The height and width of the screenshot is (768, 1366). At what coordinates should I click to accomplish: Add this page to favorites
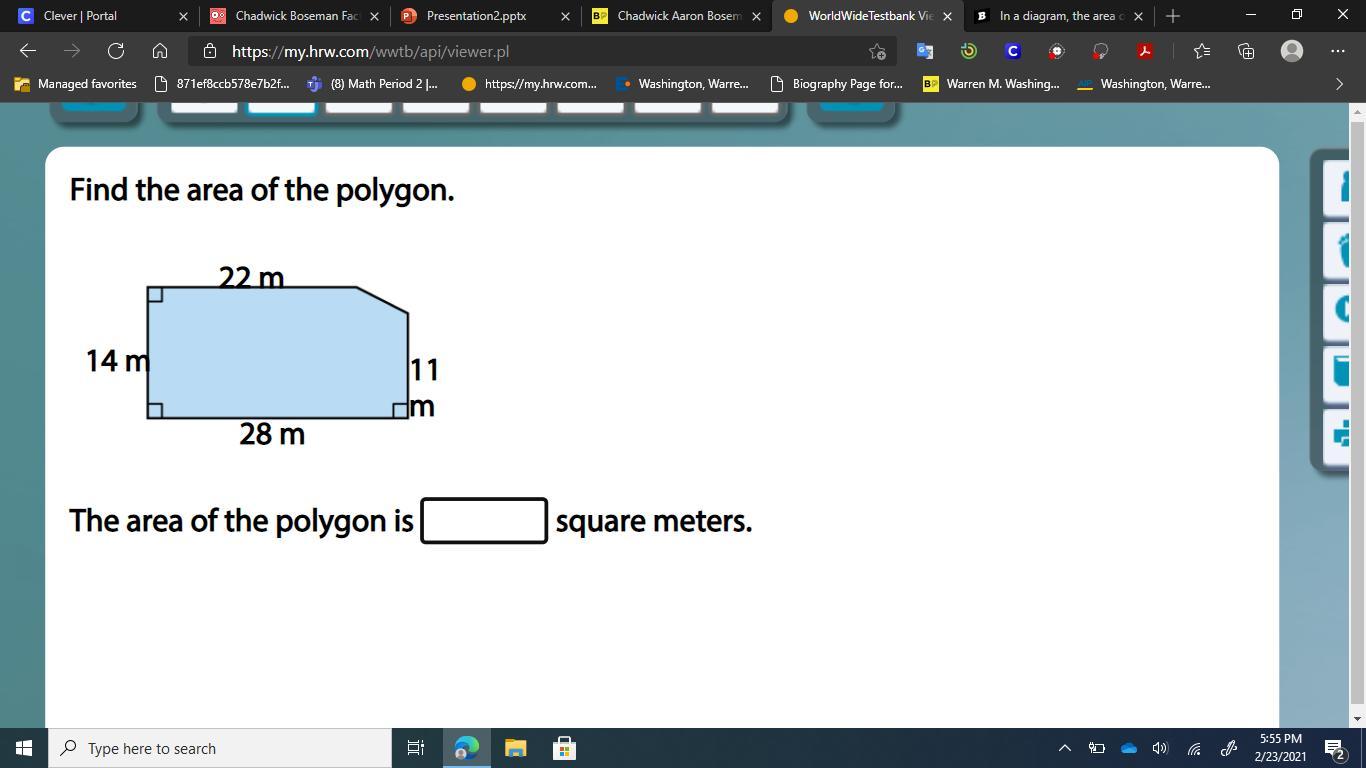click(877, 51)
